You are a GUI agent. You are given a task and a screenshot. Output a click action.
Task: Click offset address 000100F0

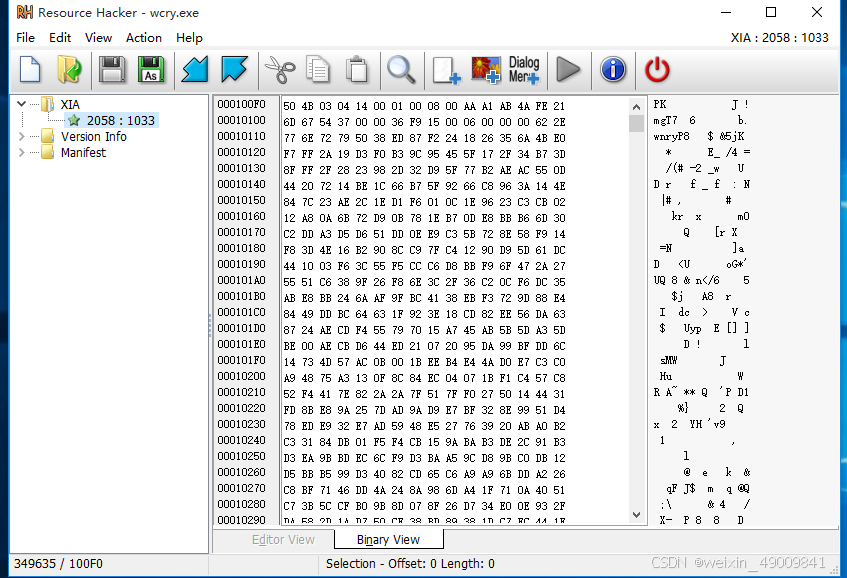click(241, 104)
